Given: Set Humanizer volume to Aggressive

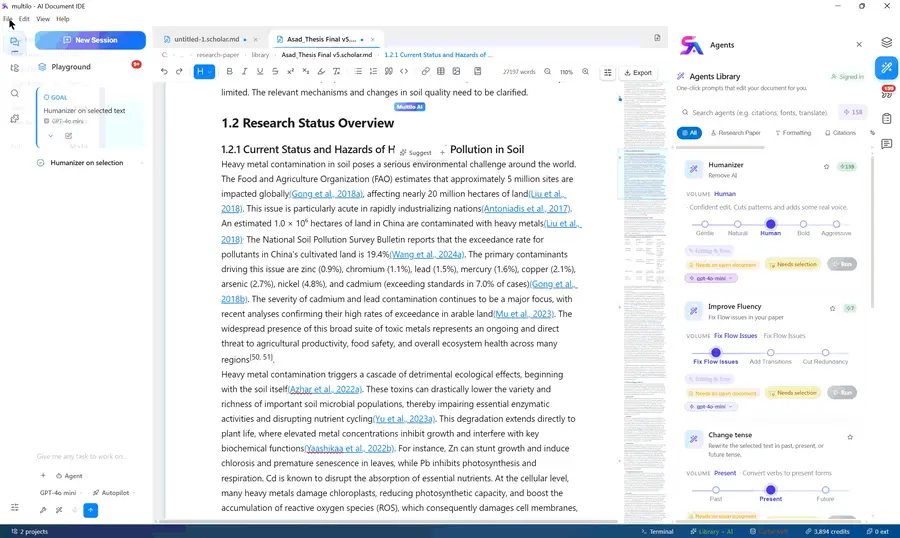Looking at the screenshot, I should point(836,225).
